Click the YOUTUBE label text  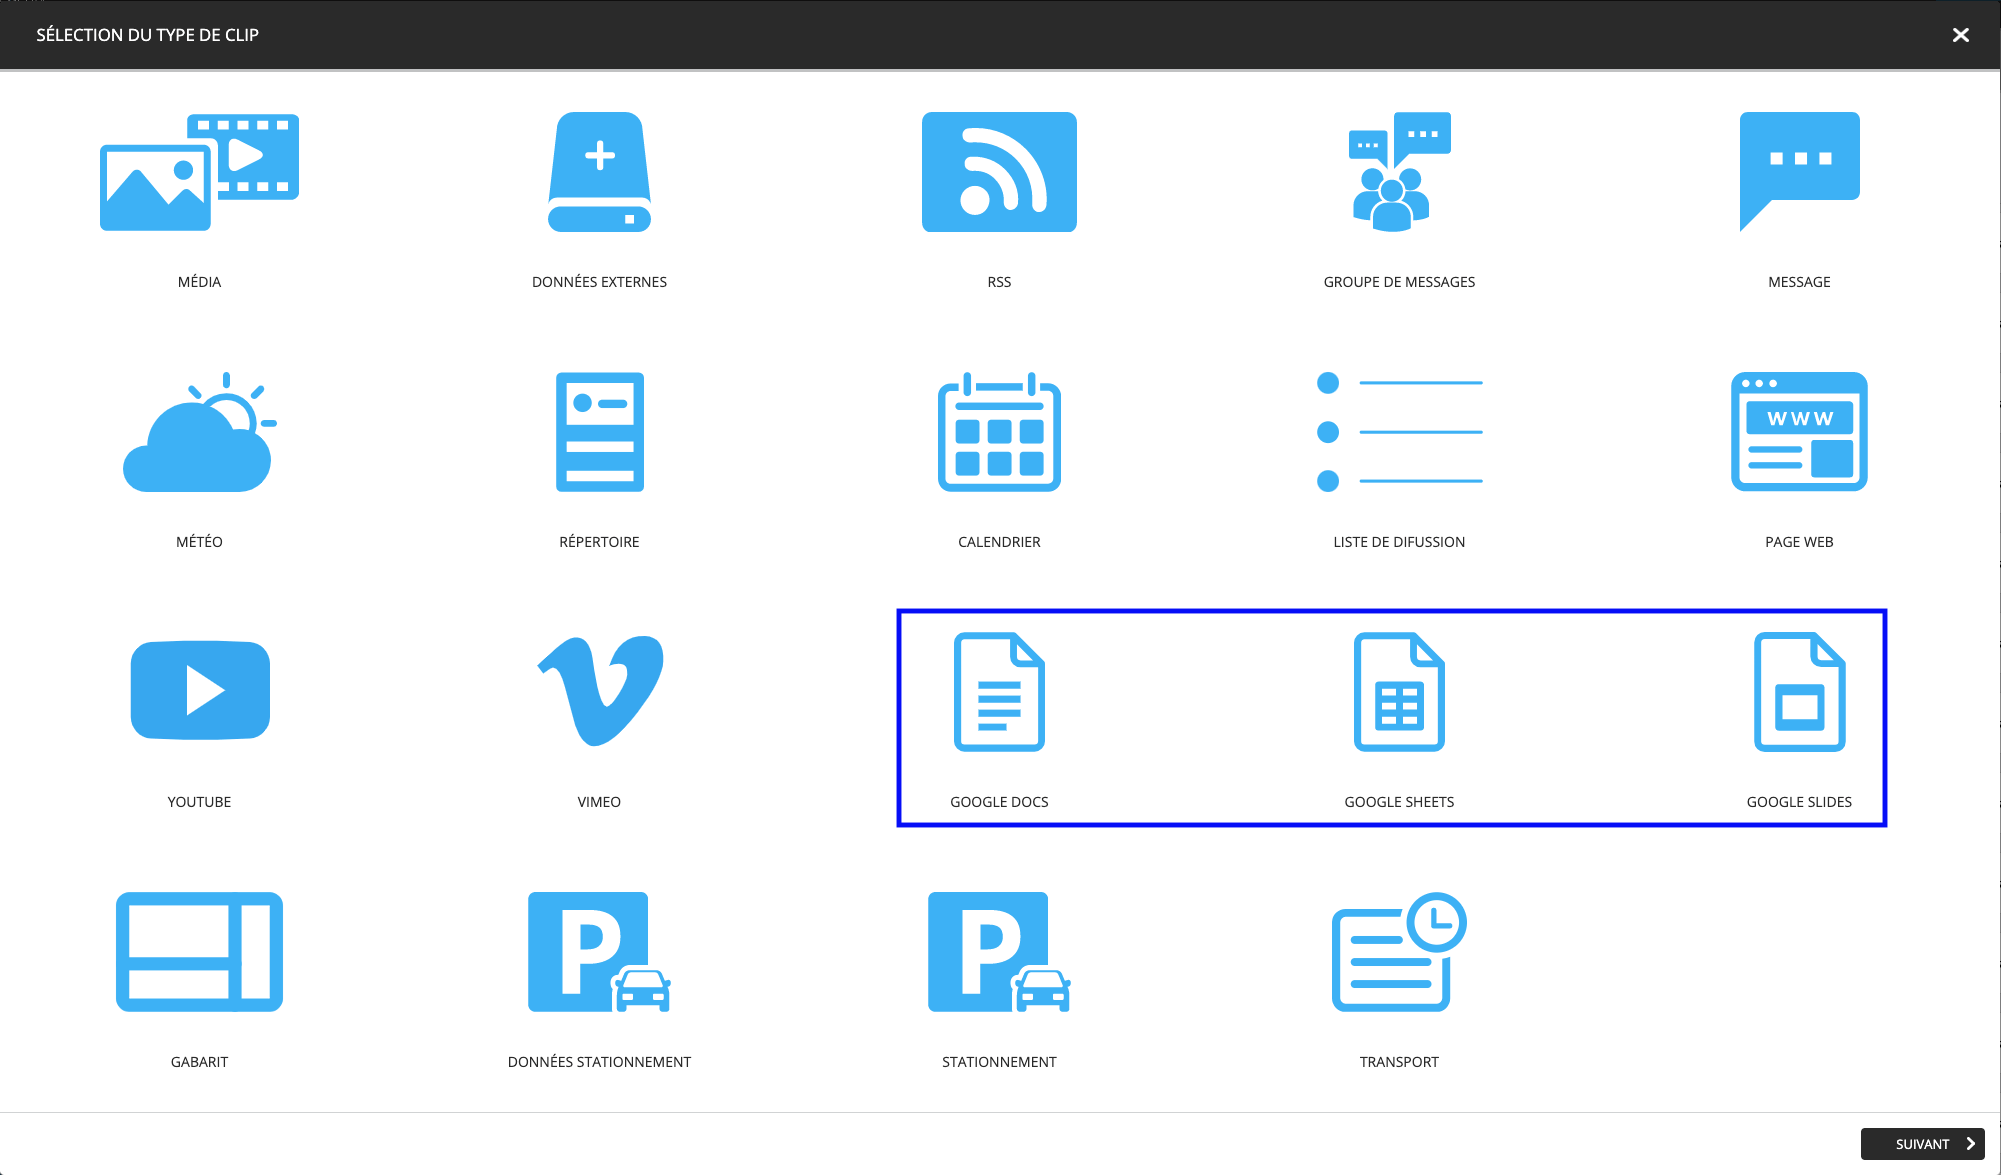[199, 802]
